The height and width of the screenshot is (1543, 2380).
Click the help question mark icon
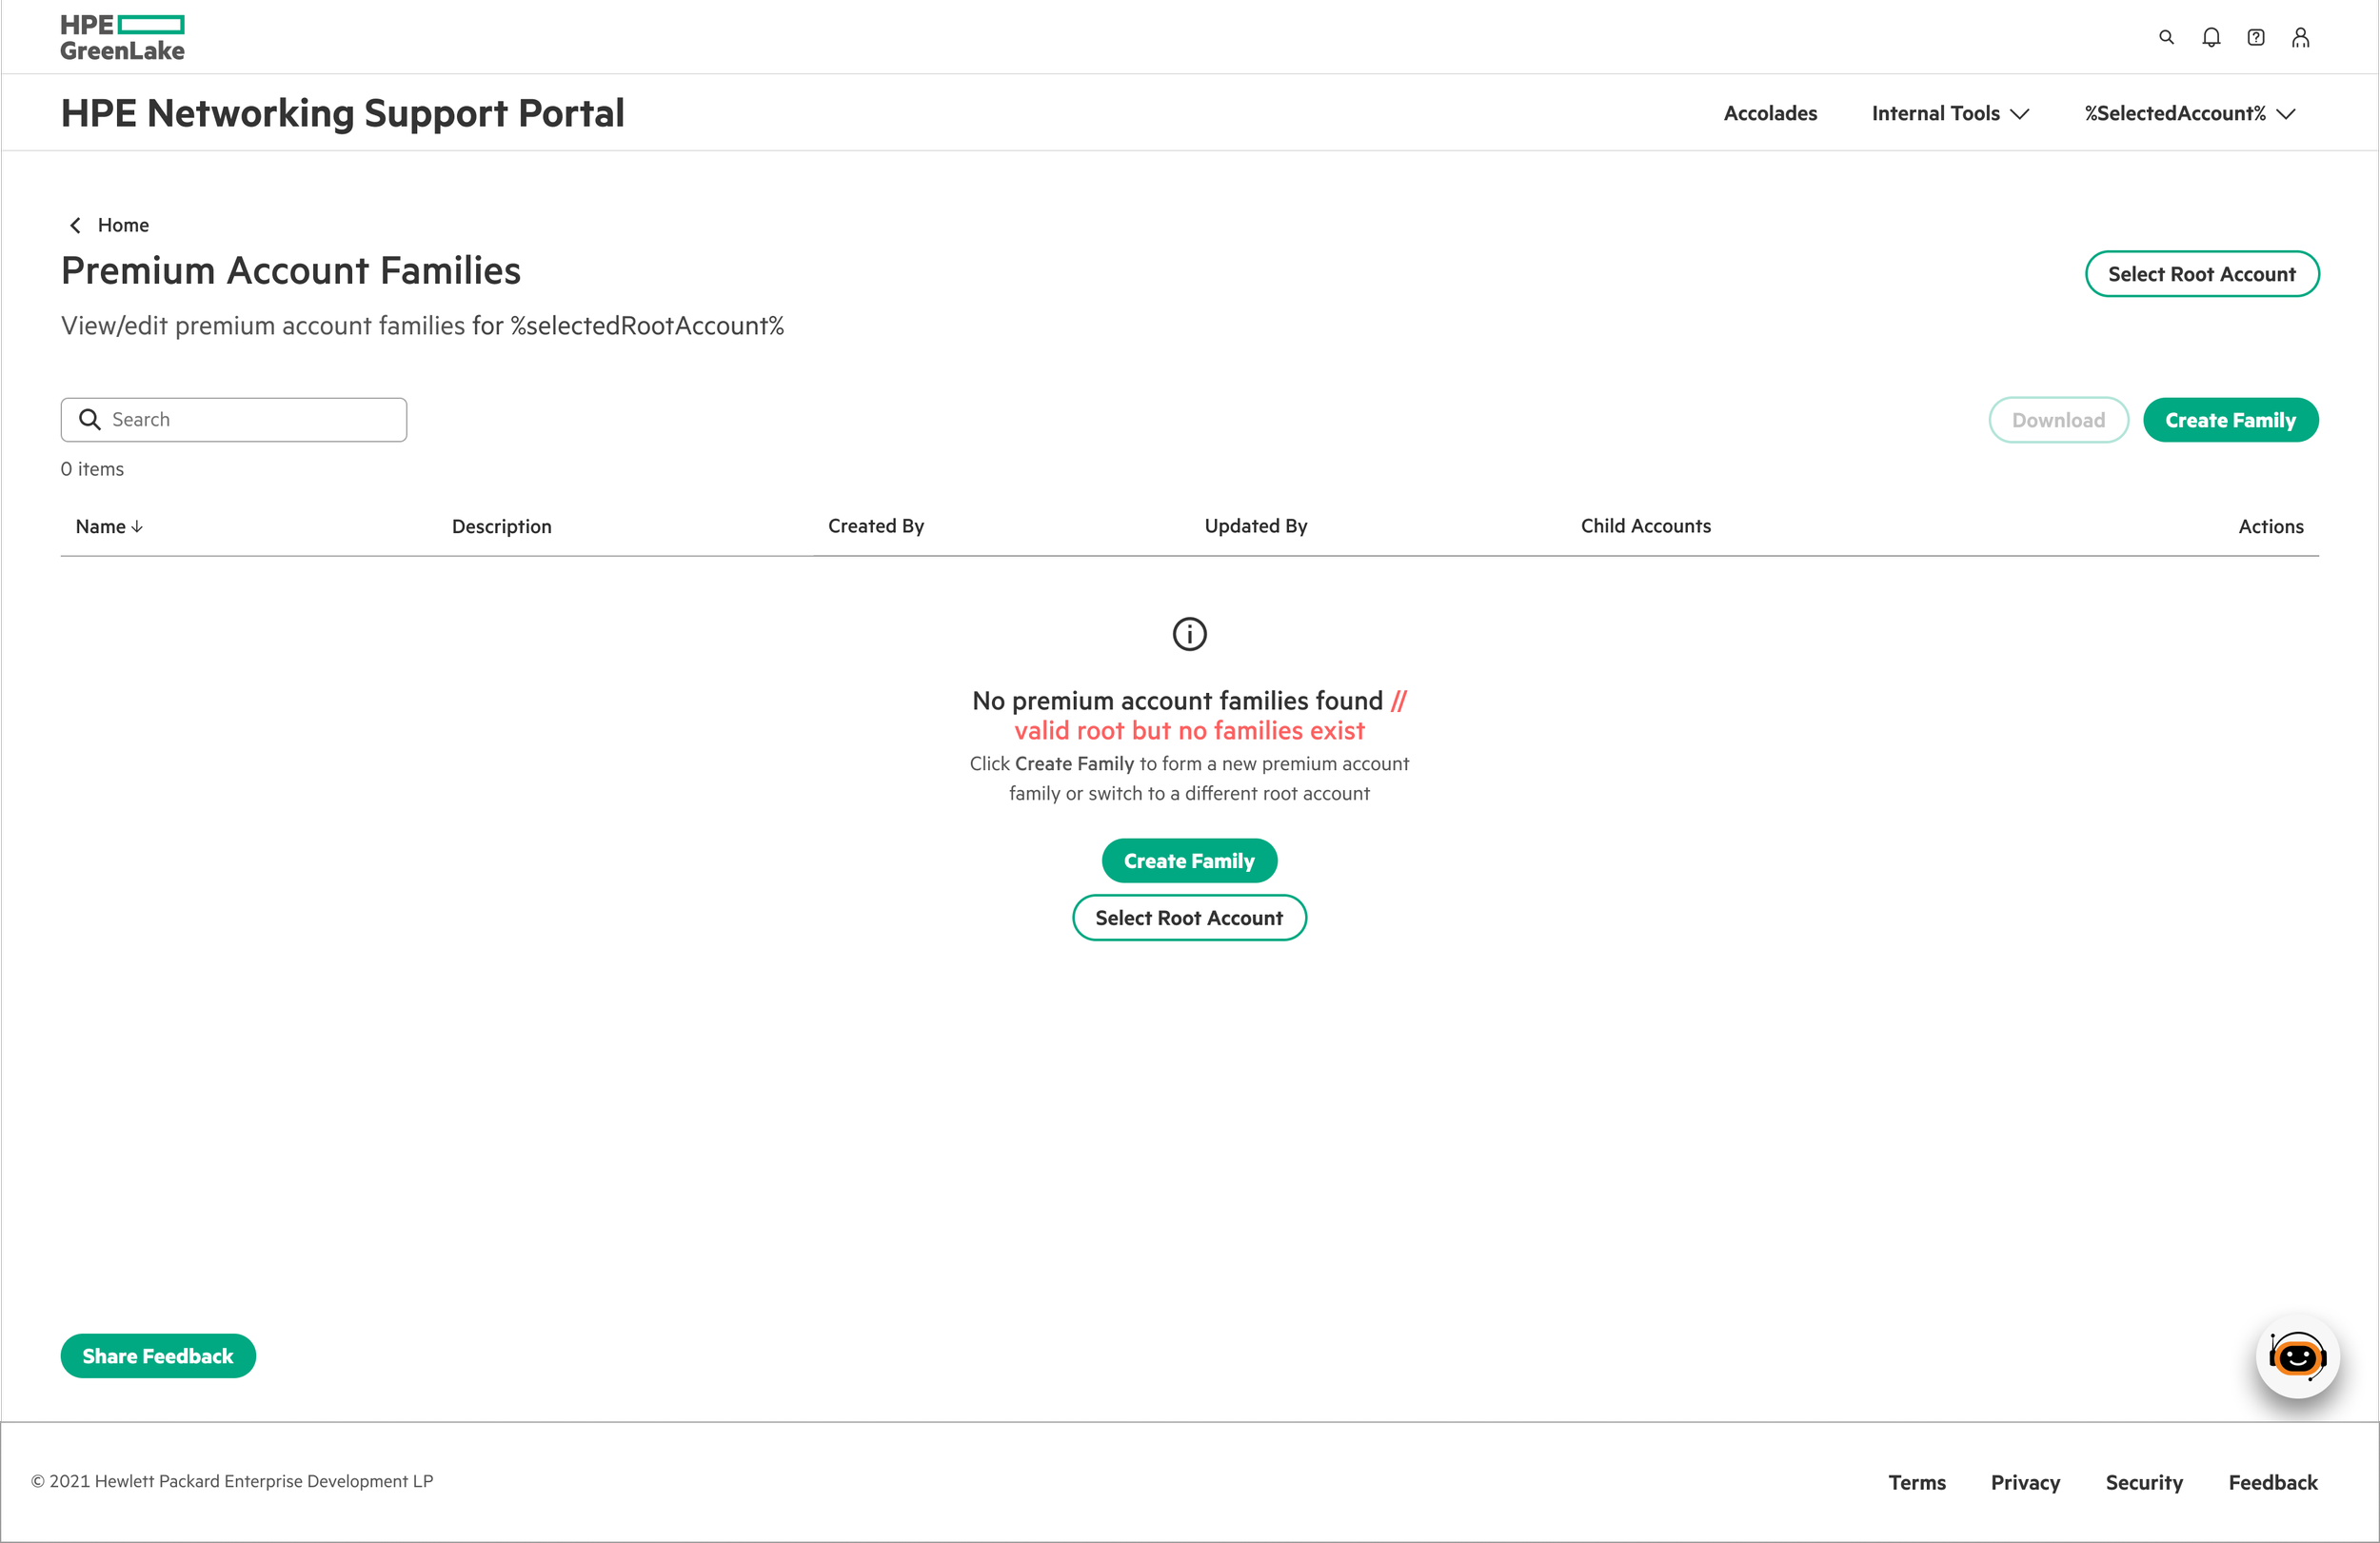(x=2256, y=37)
